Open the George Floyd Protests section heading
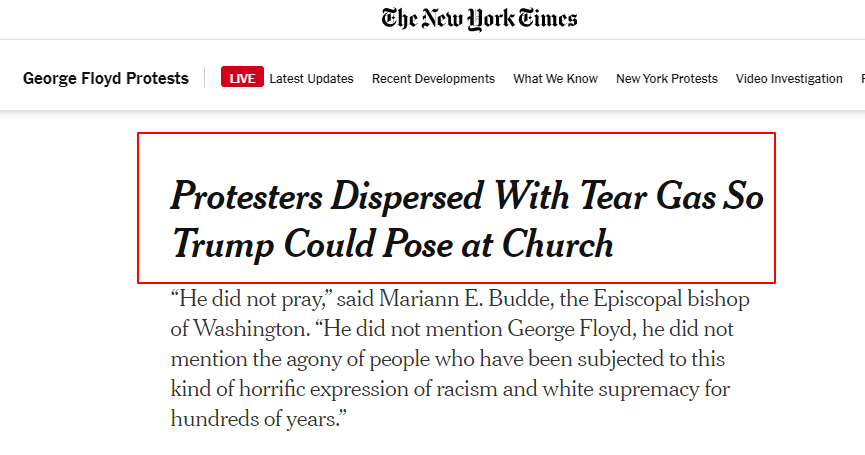The image size is (865, 455). coord(106,78)
